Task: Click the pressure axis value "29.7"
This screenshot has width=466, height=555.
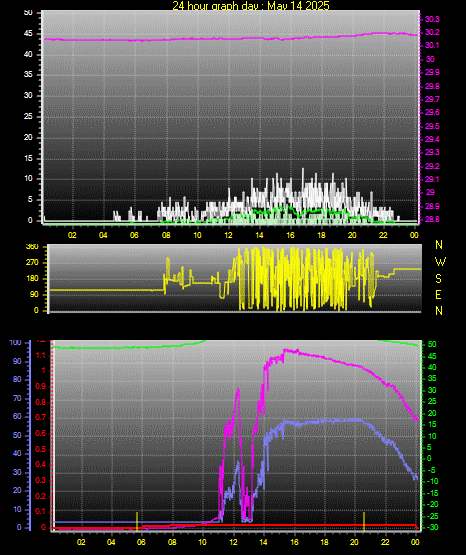Action: click(432, 99)
